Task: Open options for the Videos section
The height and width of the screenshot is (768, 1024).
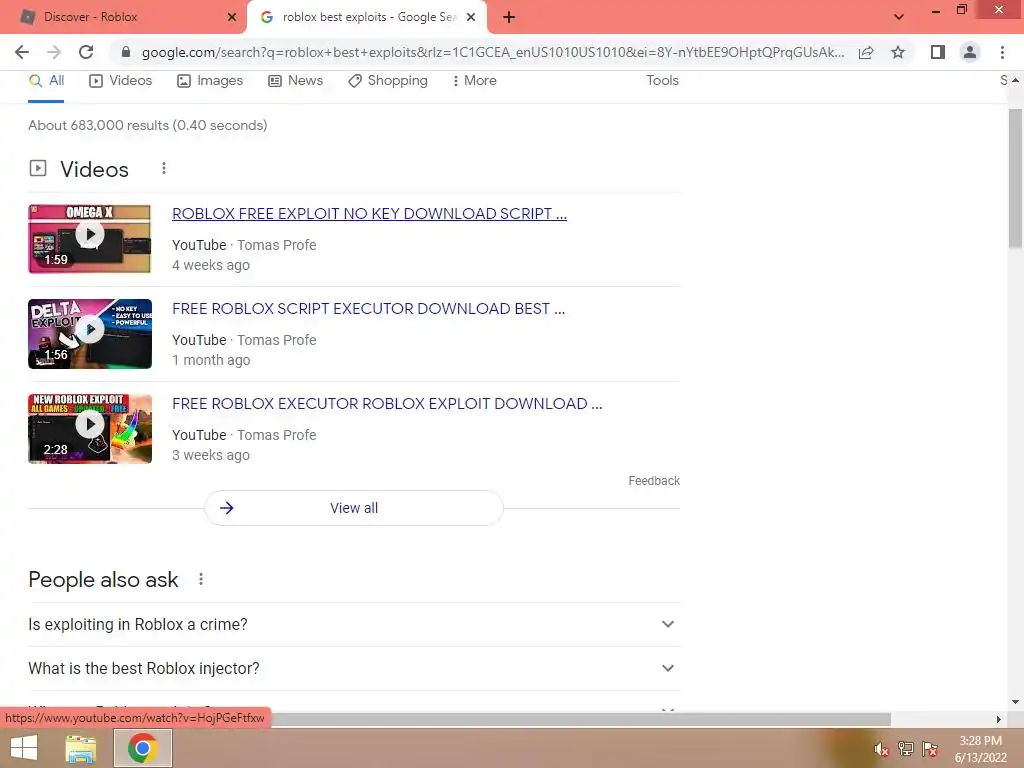Action: click(x=164, y=168)
